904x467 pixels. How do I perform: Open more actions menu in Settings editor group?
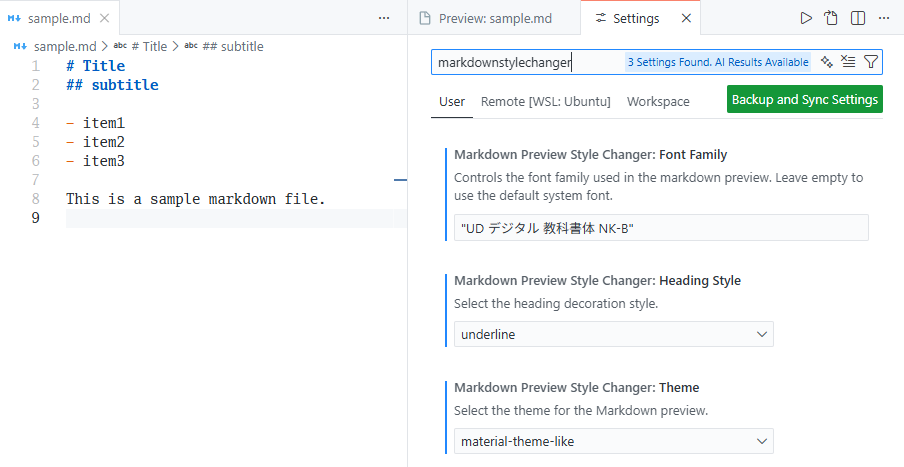(884, 18)
